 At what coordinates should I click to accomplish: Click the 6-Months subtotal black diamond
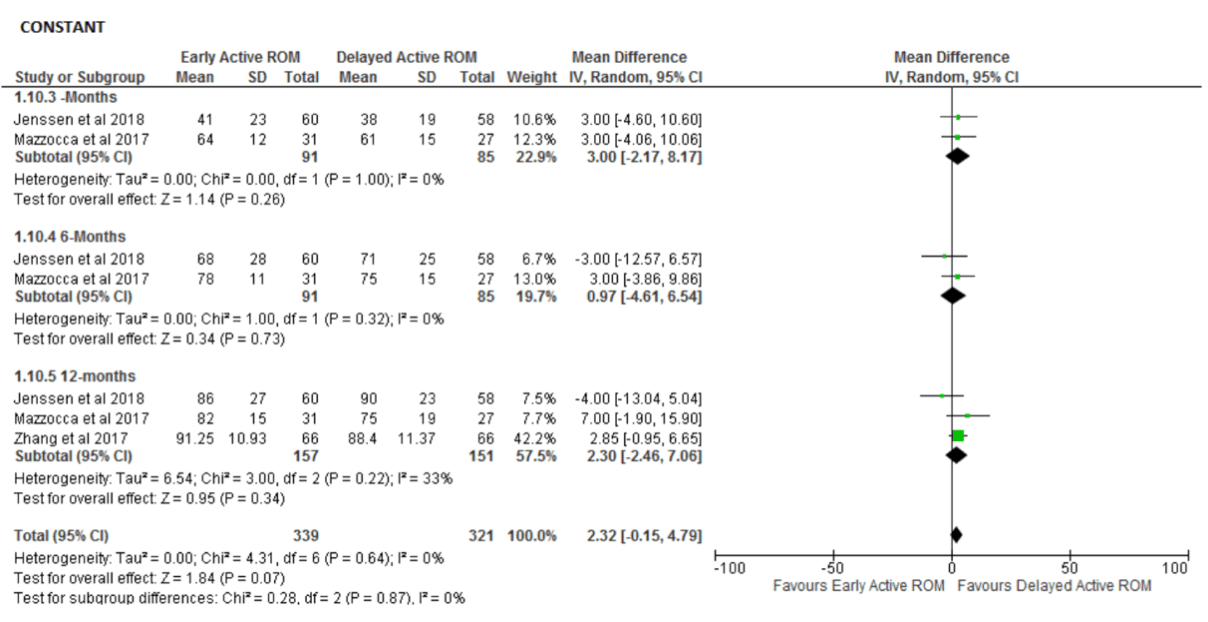pyautogui.click(x=953, y=295)
